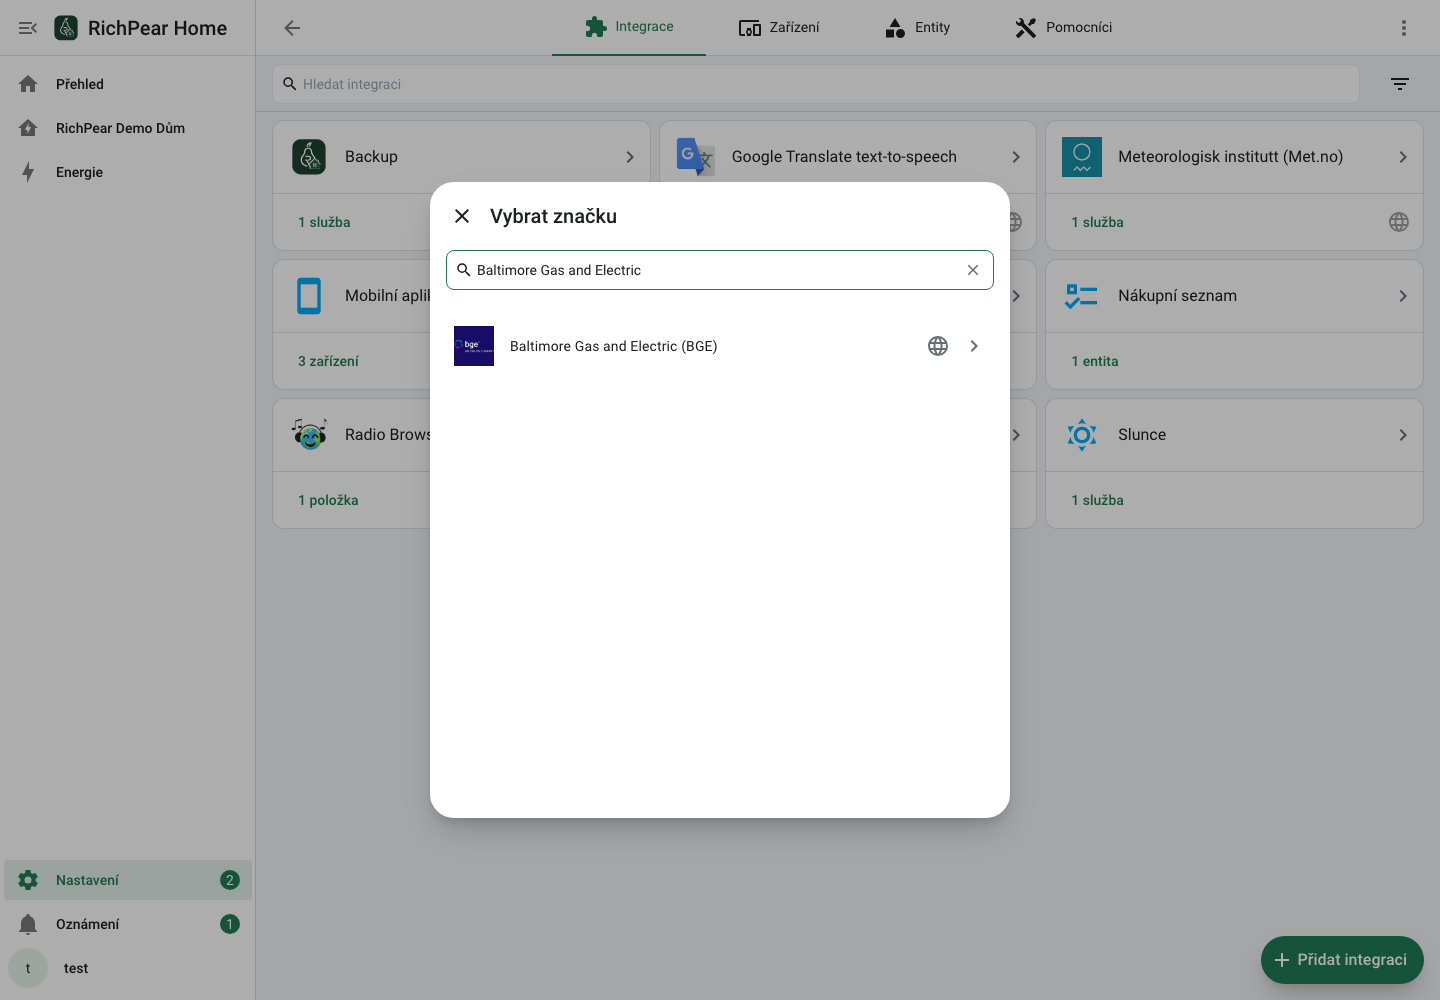Click the cloud globe icon for BGE

[x=938, y=346]
